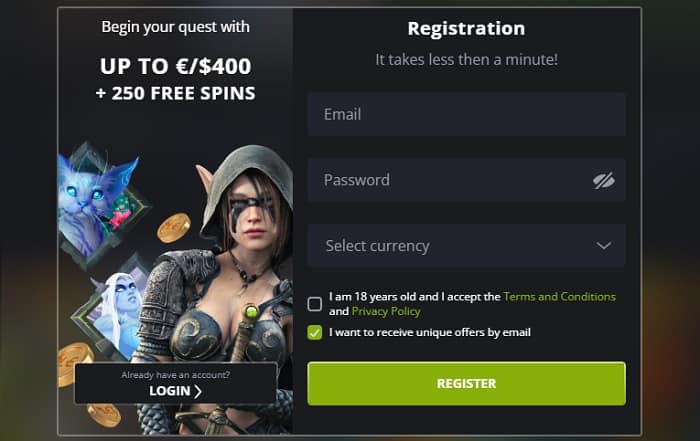The width and height of the screenshot is (700, 441).
Task: Click the gold coin beside the cat
Action: [x=174, y=228]
